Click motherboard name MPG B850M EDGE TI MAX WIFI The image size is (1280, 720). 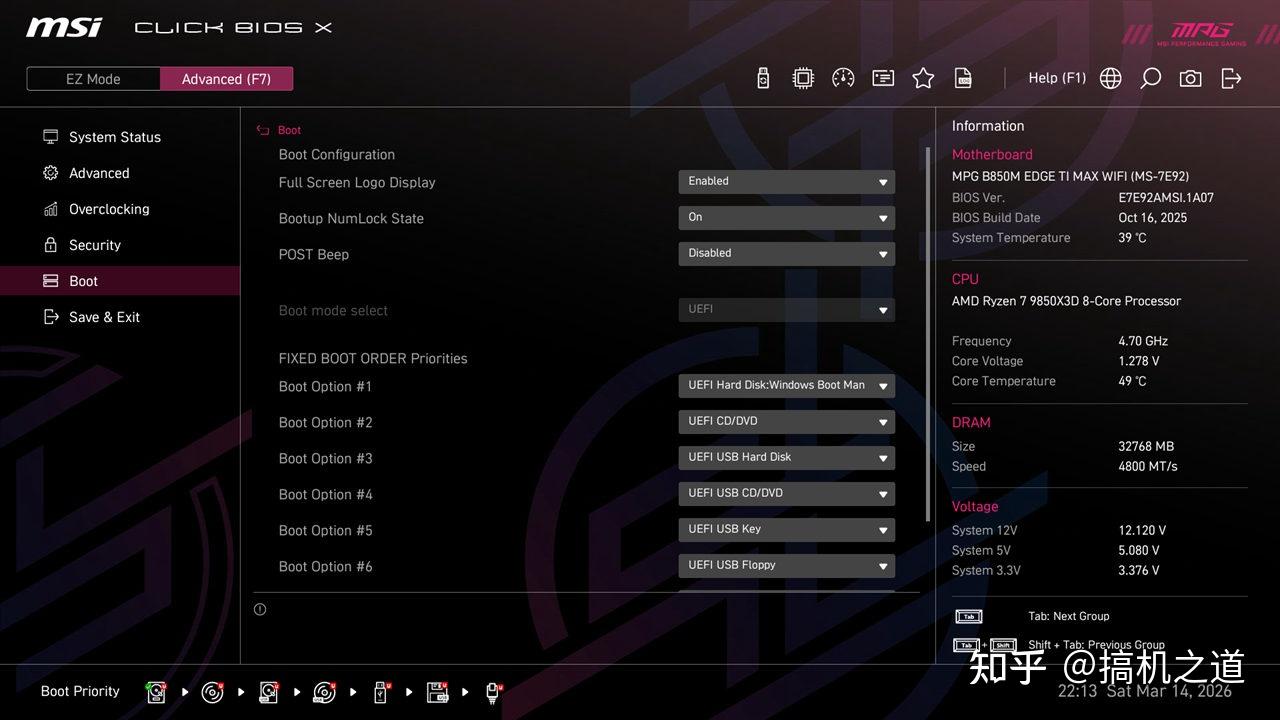[x=1070, y=177]
